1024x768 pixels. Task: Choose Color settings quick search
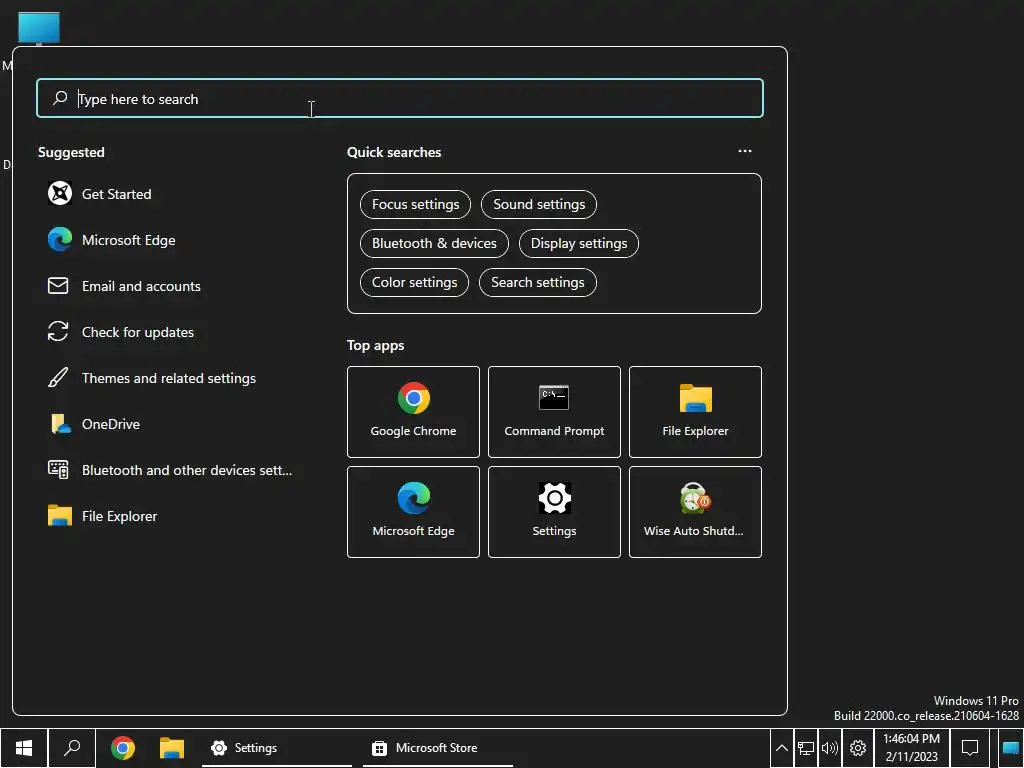[415, 283]
